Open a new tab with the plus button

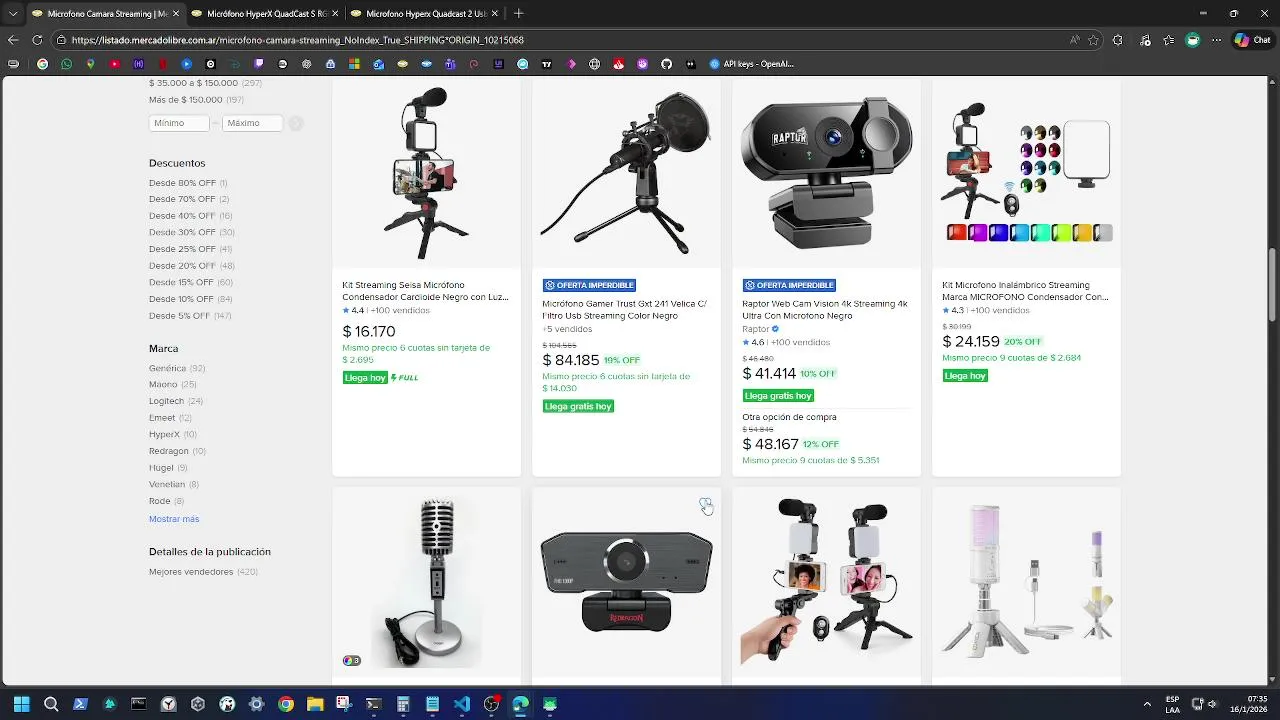[518, 14]
